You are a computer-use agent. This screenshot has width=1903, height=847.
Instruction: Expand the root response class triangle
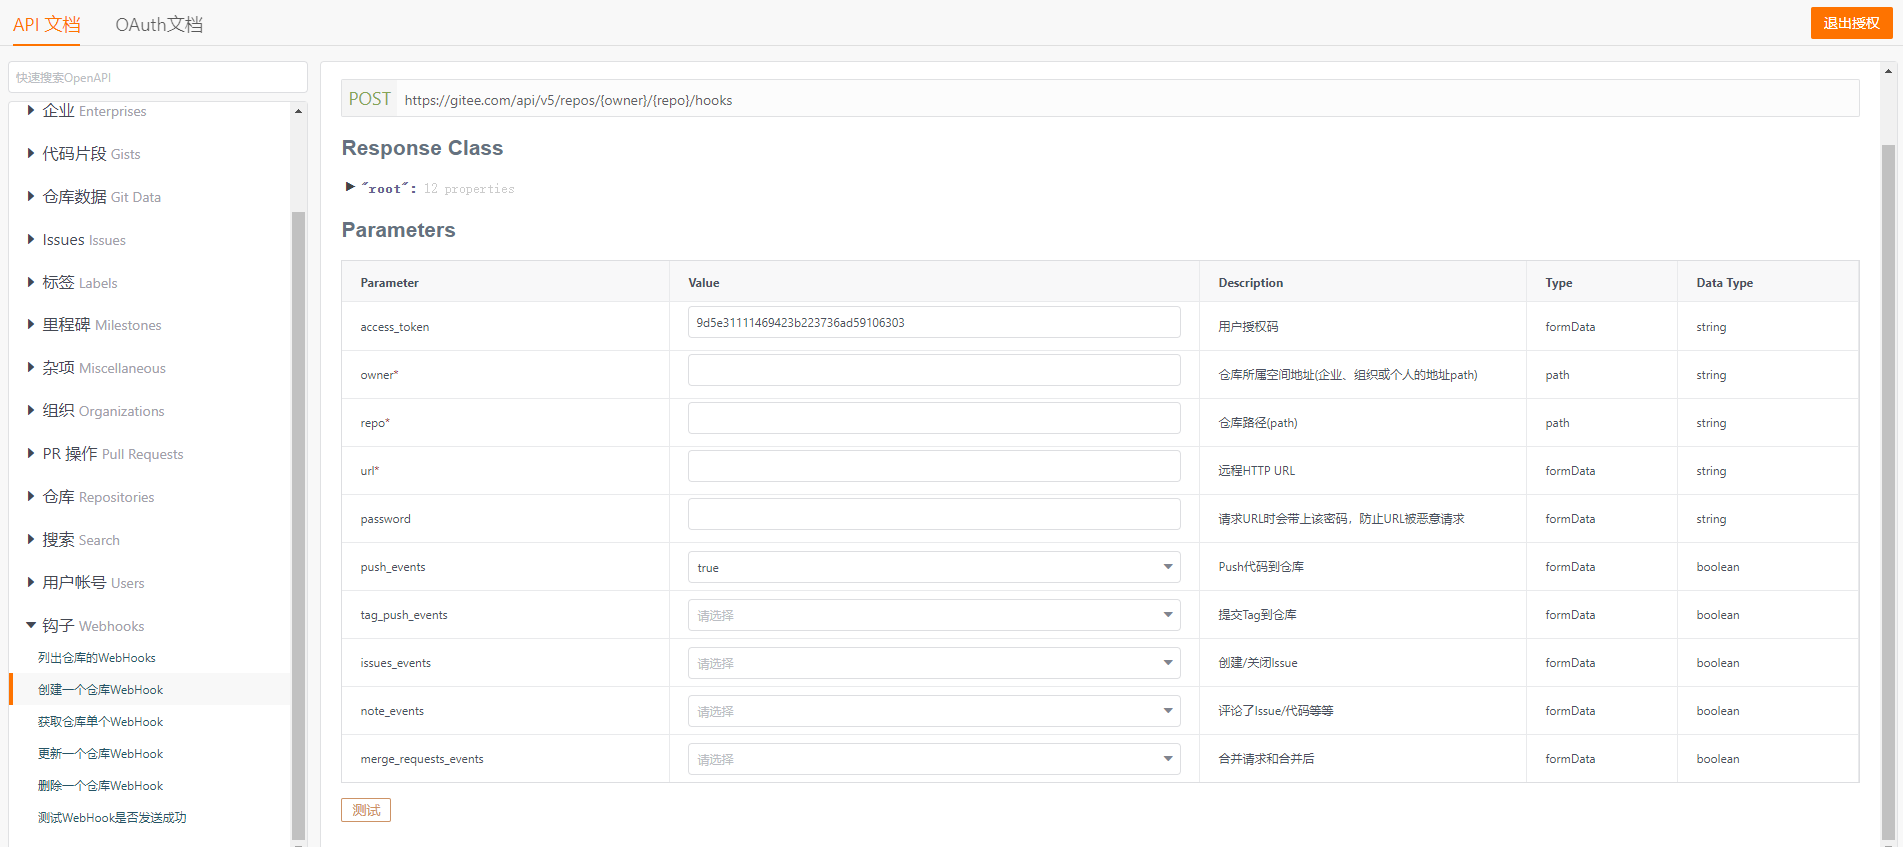click(350, 187)
